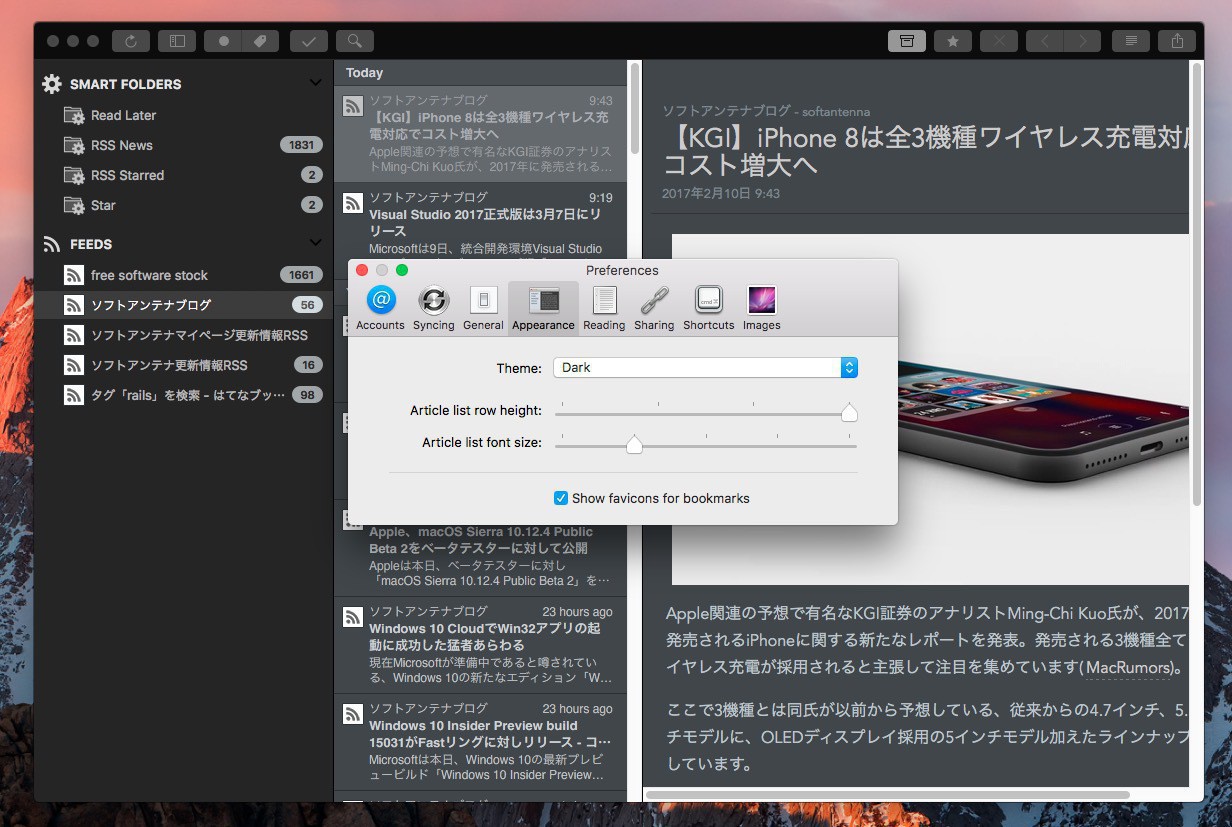Open the Theme dropdown set to Dark
1232x827 pixels.
pyautogui.click(x=705, y=368)
